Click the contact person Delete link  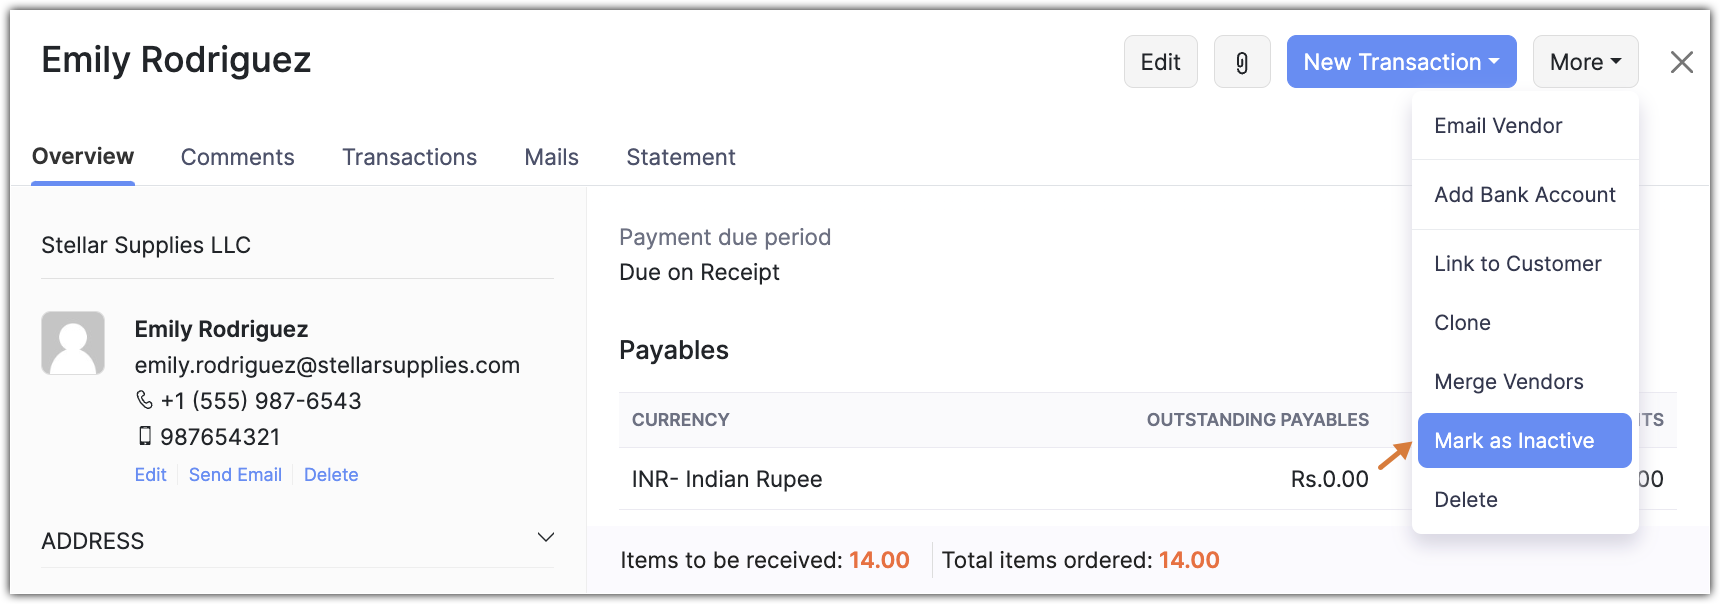pyautogui.click(x=331, y=475)
